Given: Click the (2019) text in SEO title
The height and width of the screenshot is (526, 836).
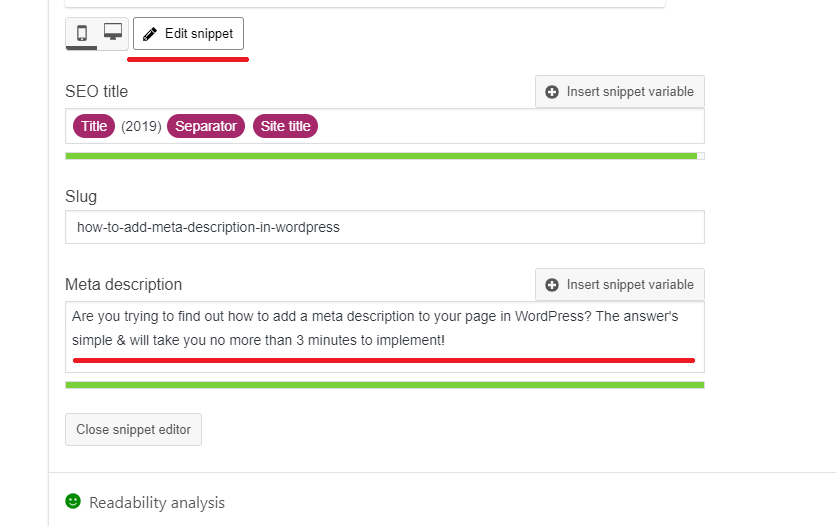Looking at the screenshot, I should pyautogui.click(x=141, y=126).
